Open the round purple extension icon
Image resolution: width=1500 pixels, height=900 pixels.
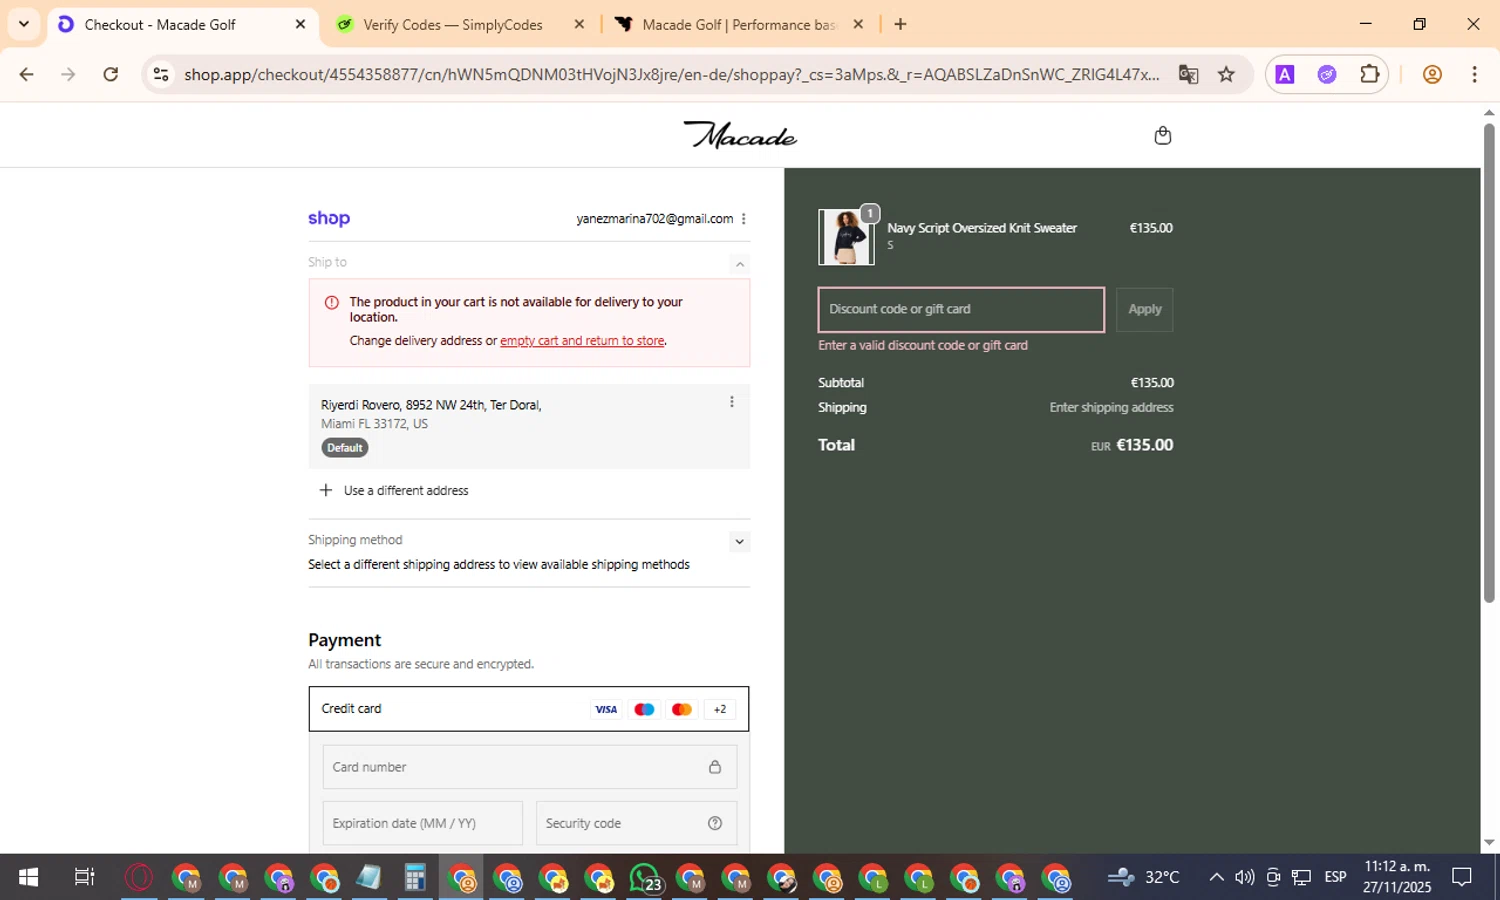click(1327, 74)
